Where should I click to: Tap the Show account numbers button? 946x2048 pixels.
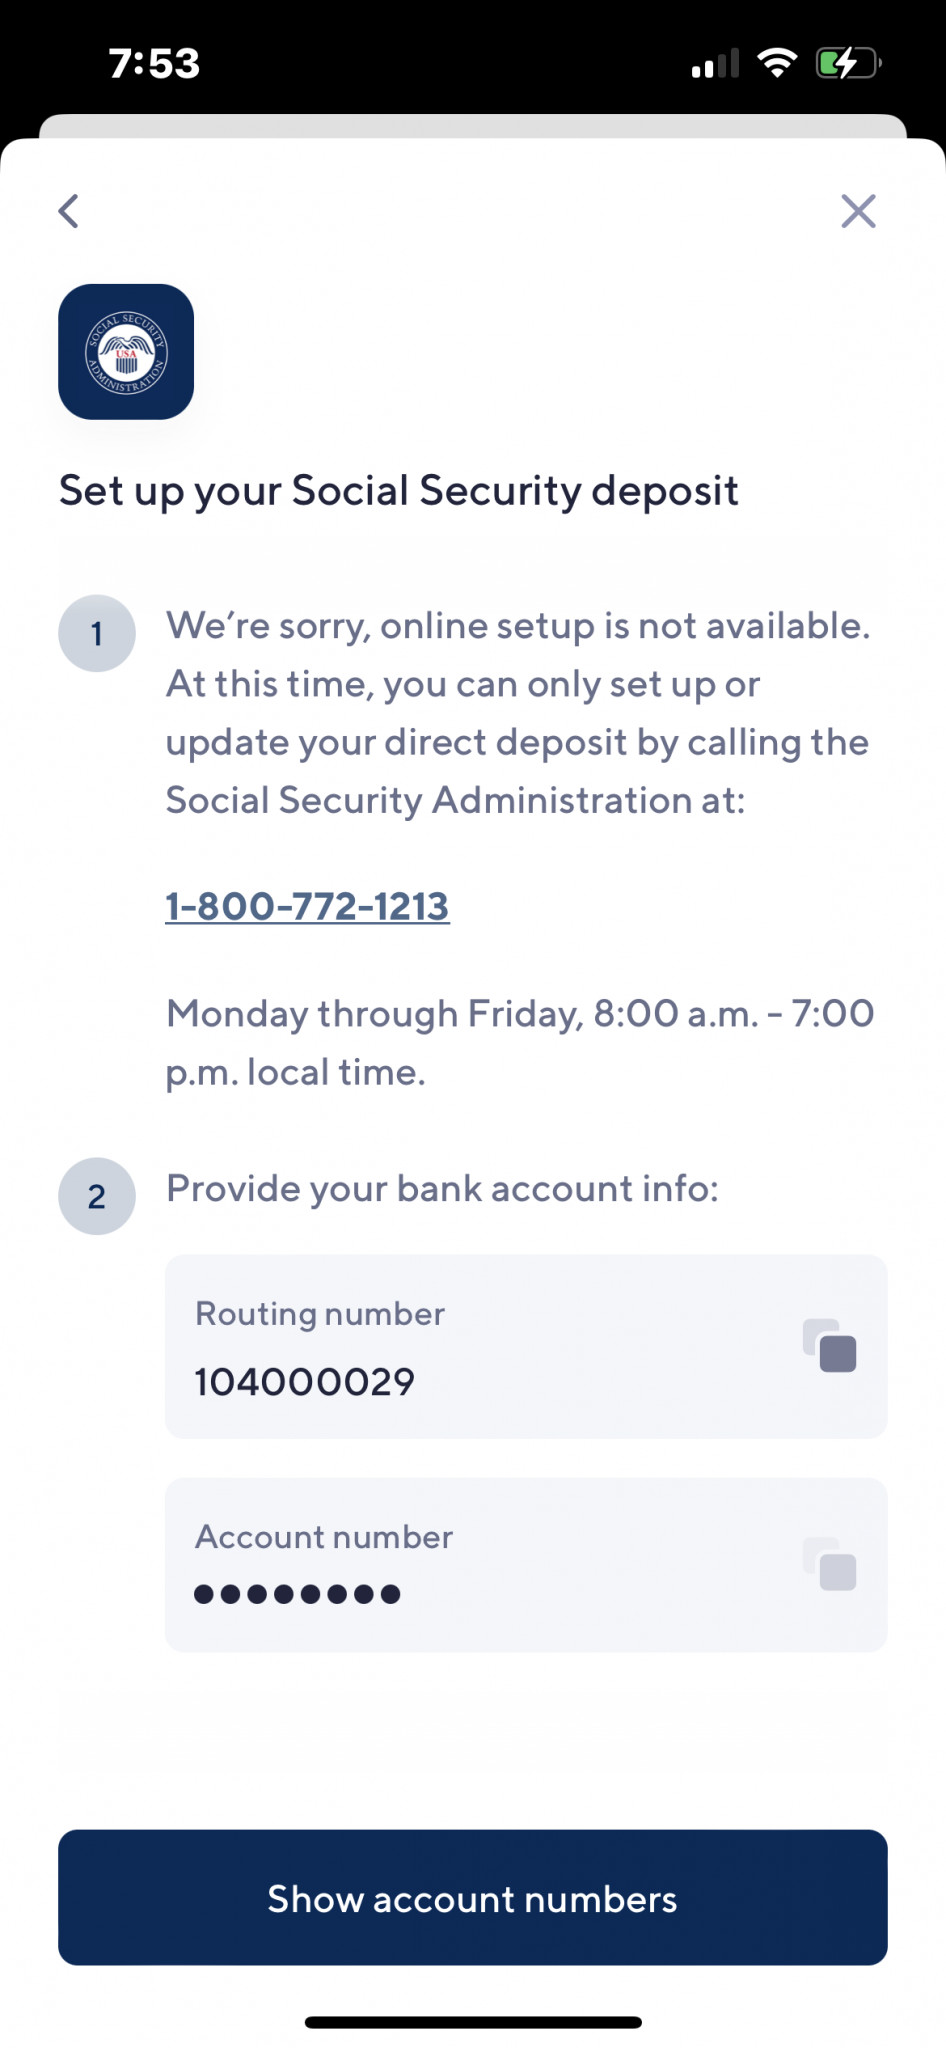(x=473, y=1898)
